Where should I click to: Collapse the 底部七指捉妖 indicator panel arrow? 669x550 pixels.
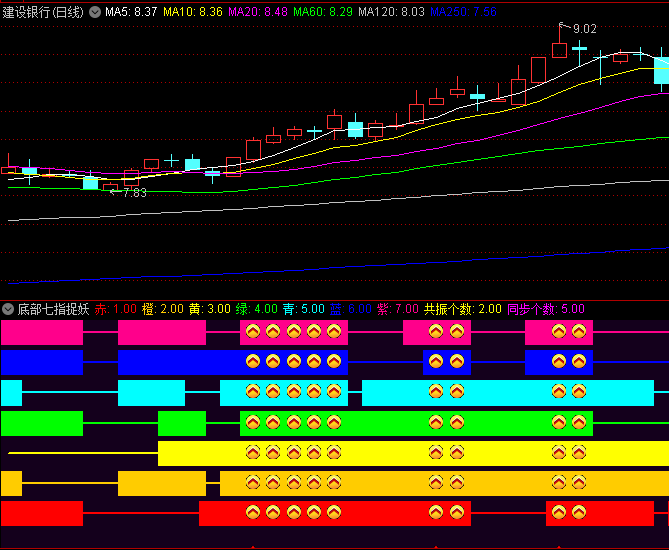point(8,309)
